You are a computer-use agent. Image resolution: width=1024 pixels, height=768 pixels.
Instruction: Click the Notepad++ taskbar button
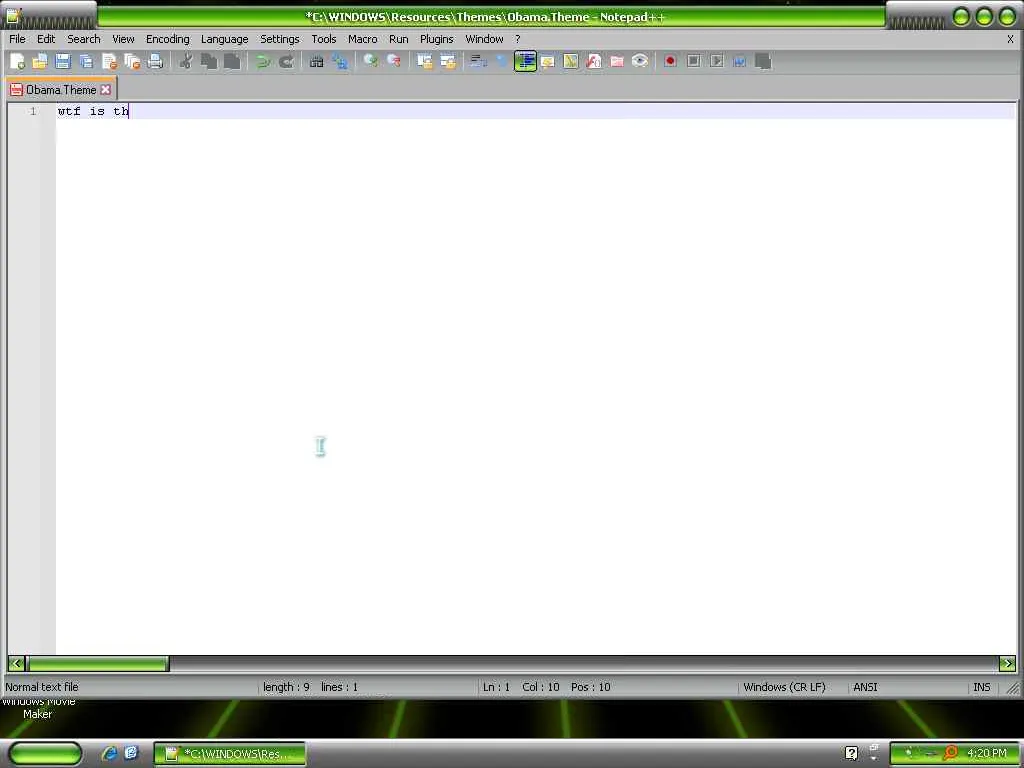(229, 754)
